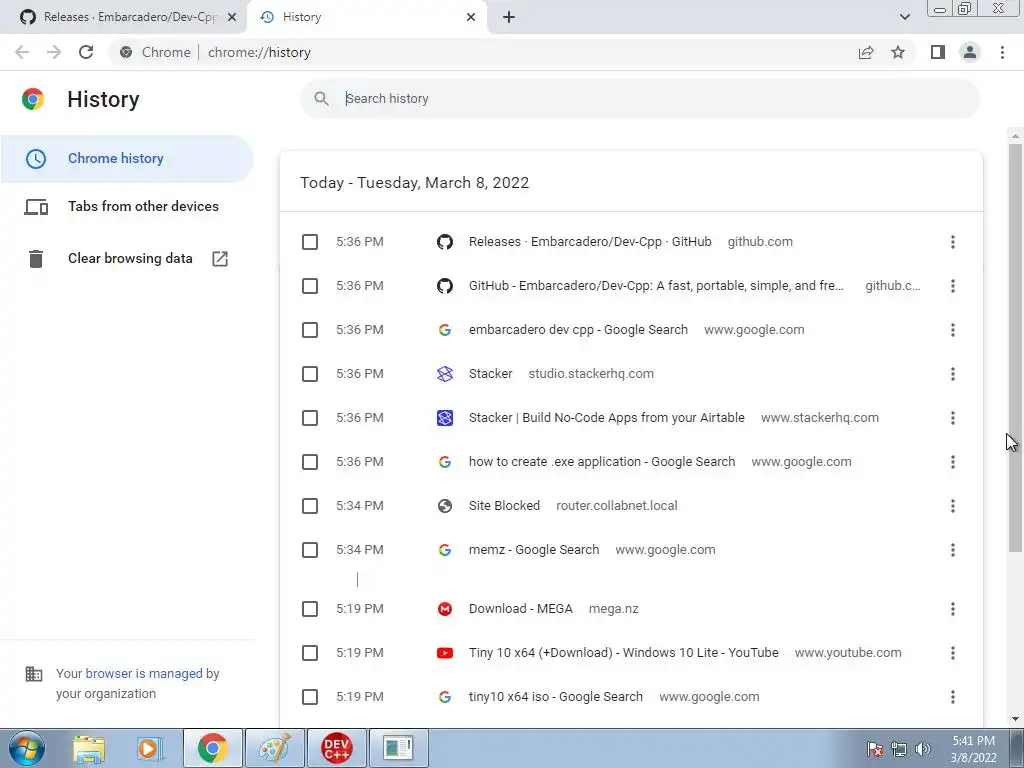Screen dimensions: 1024x768
Task: Close the Releases Embarcadero/Dev-Cpp tab
Action: point(232,17)
